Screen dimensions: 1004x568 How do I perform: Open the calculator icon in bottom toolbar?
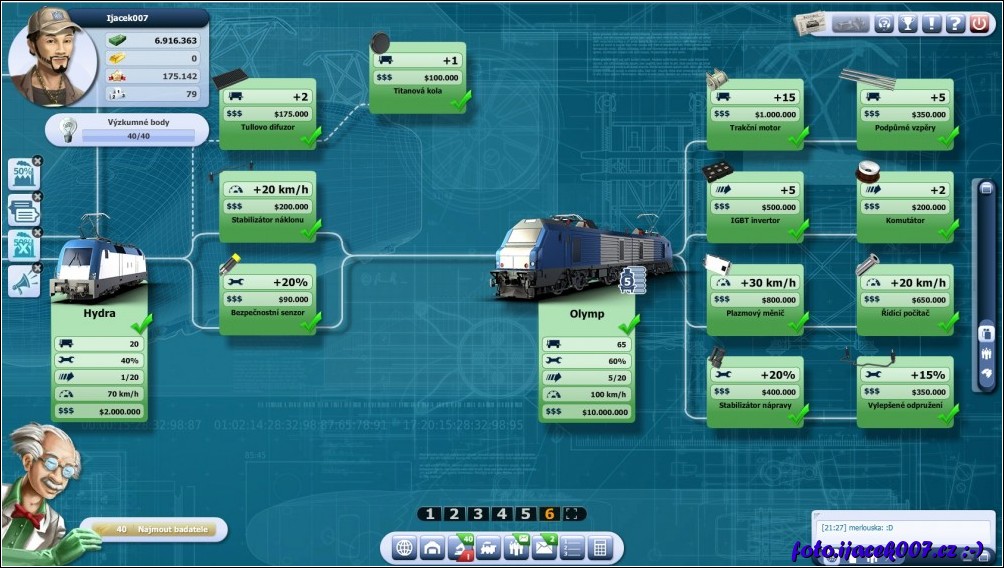click(600, 548)
